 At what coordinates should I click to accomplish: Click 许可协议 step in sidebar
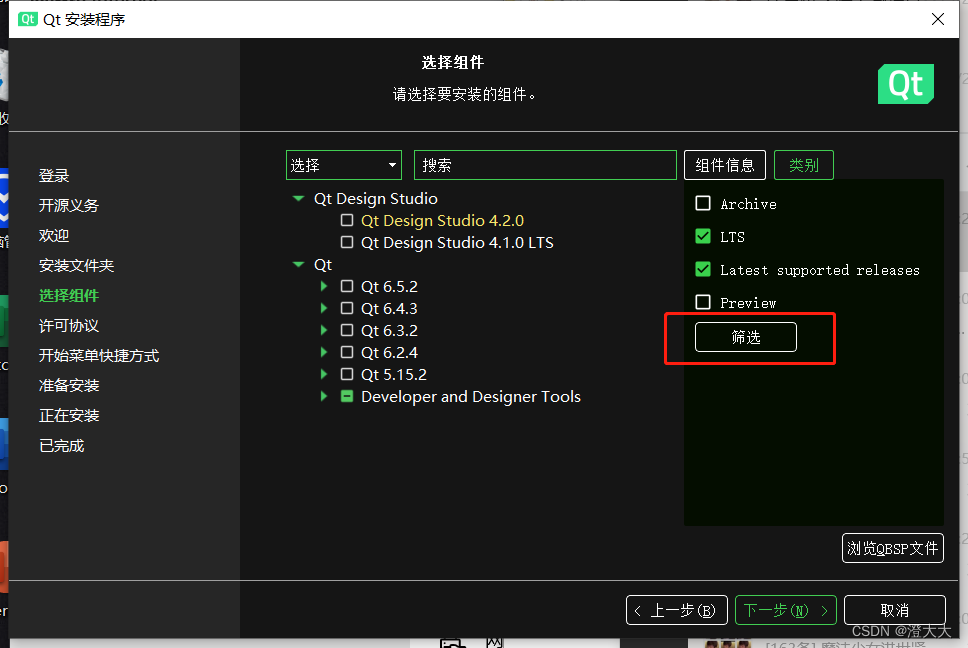(69, 325)
